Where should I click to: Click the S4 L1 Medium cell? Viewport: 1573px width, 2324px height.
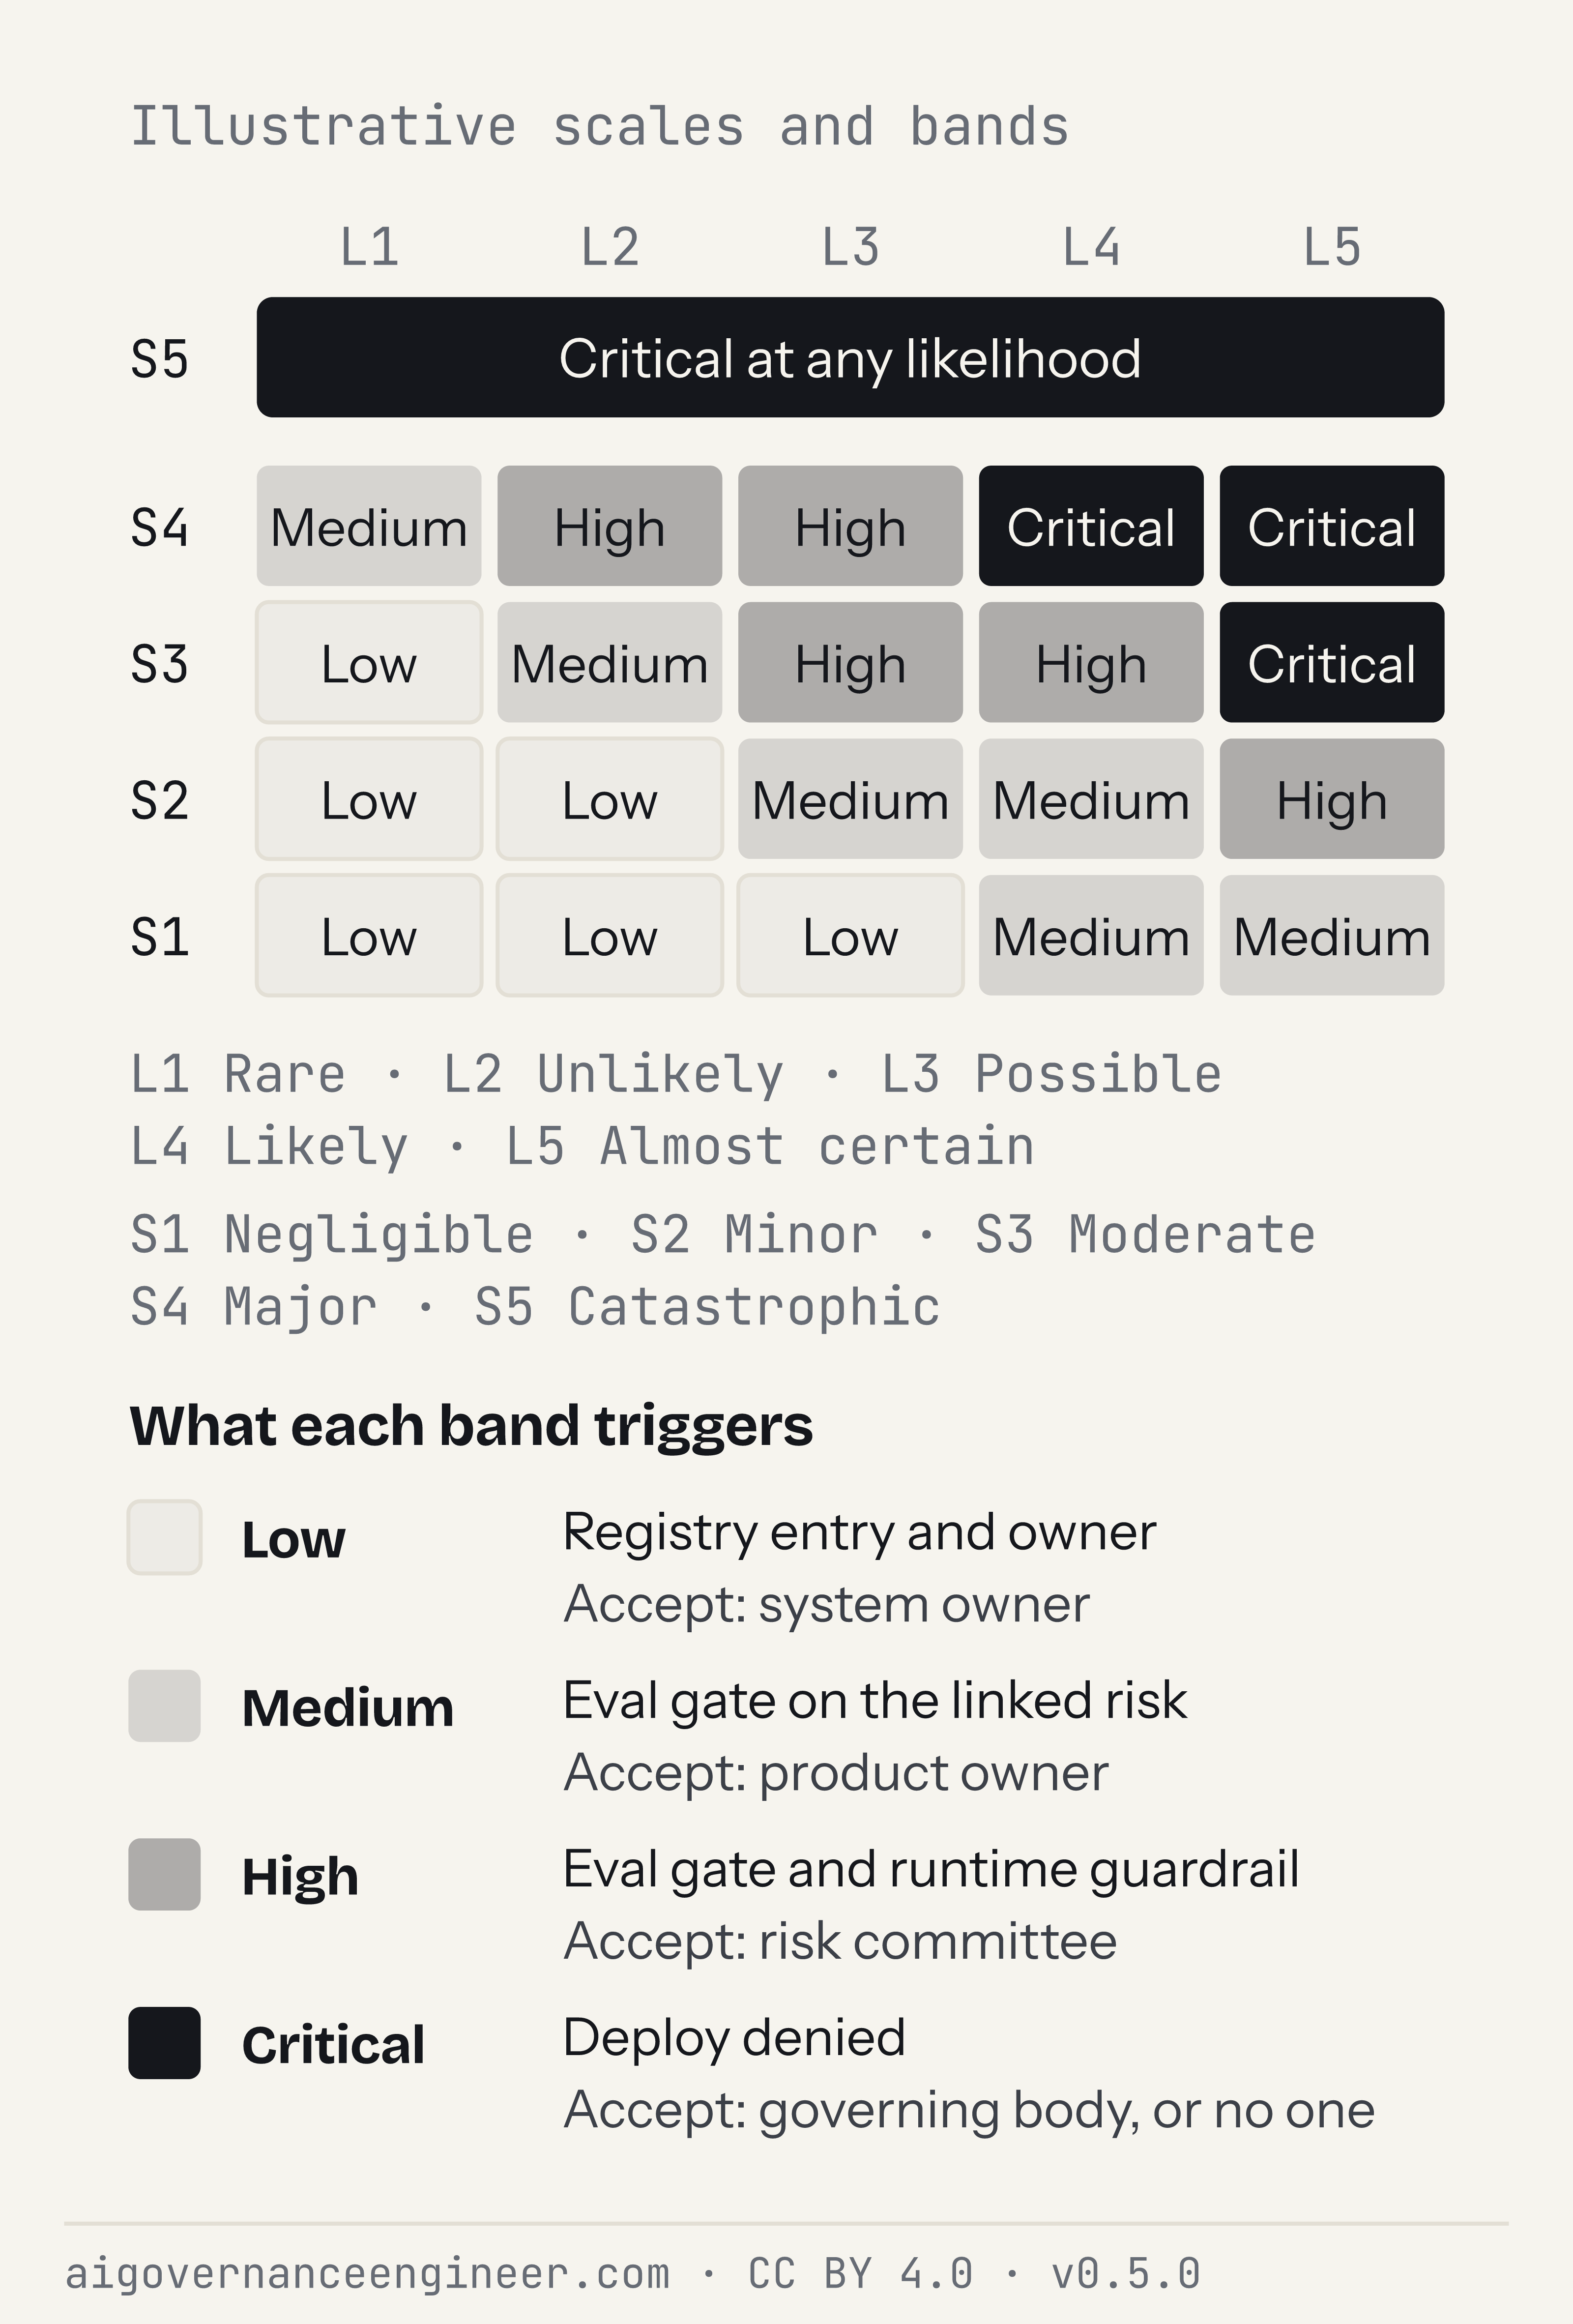click(369, 526)
